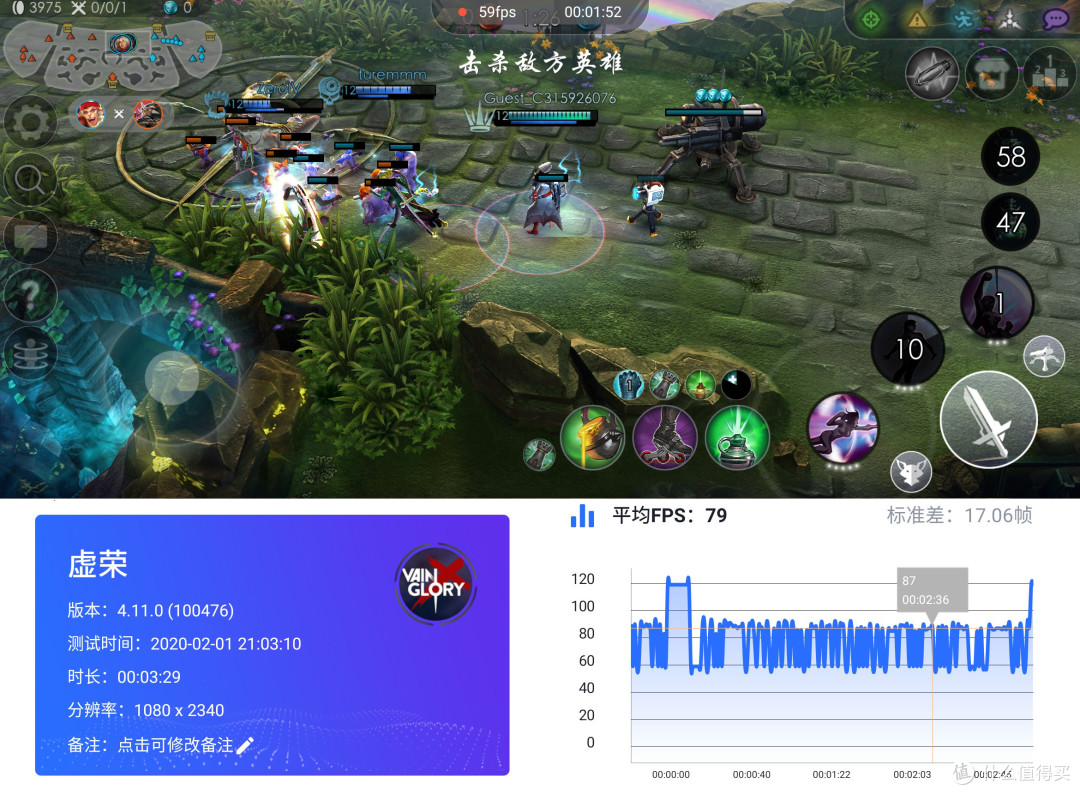Tap the small green lantern buff icon
Viewport: 1080px width, 795px height.
pos(700,385)
